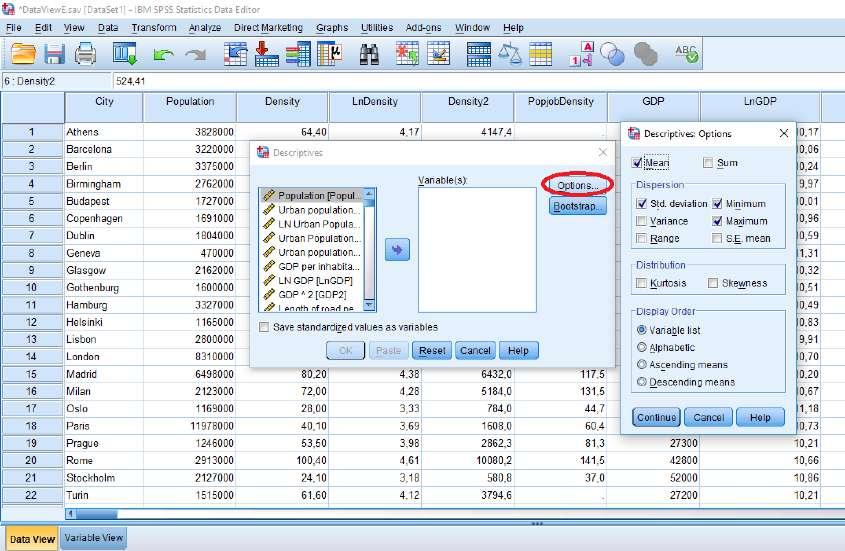Enable the Kurtosis checkbox
This screenshot has width=845, height=551.
(x=641, y=283)
